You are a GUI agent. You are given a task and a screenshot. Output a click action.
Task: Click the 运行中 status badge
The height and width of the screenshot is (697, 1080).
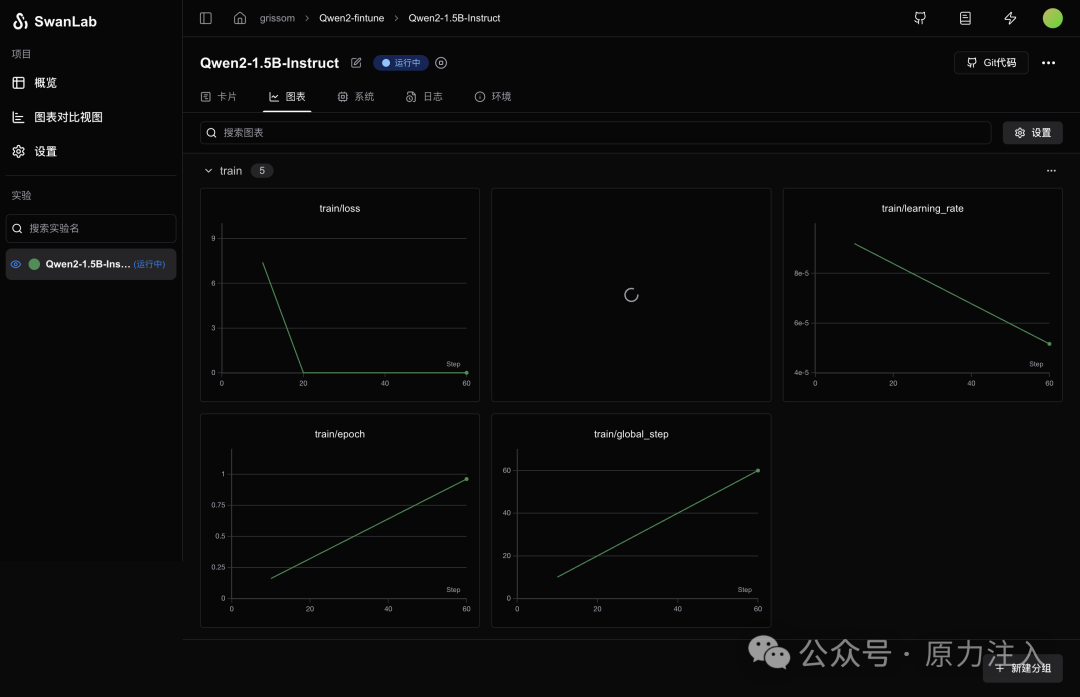[x=401, y=63]
